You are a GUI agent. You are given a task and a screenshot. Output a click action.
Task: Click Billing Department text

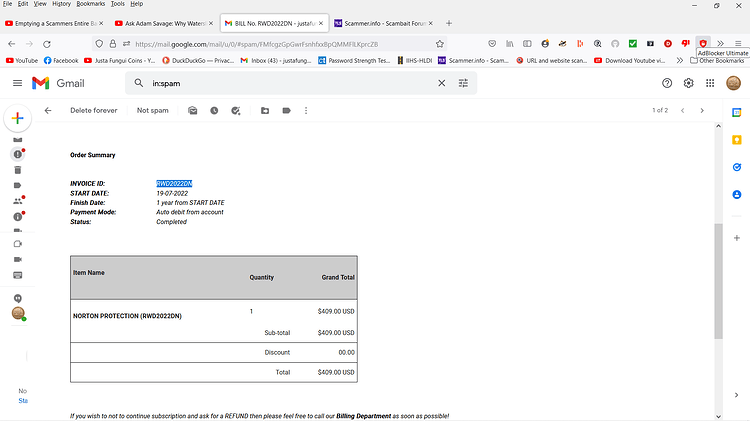[x=364, y=416]
